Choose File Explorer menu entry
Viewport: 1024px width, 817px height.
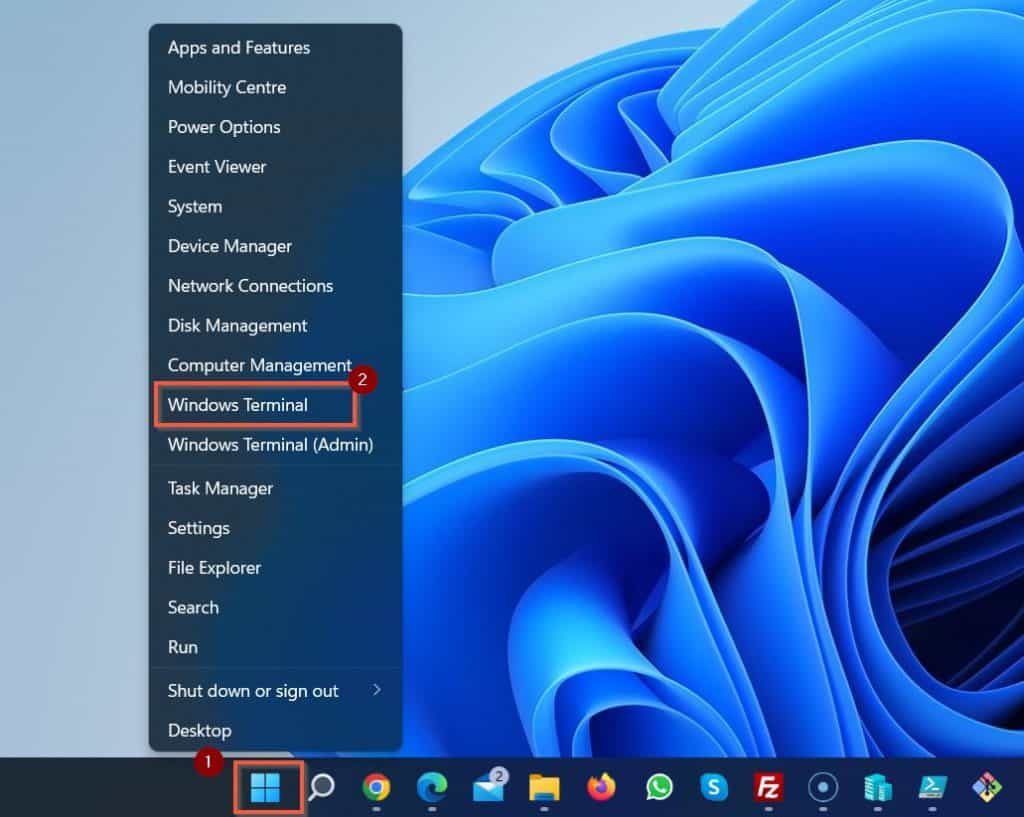[276, 568]
